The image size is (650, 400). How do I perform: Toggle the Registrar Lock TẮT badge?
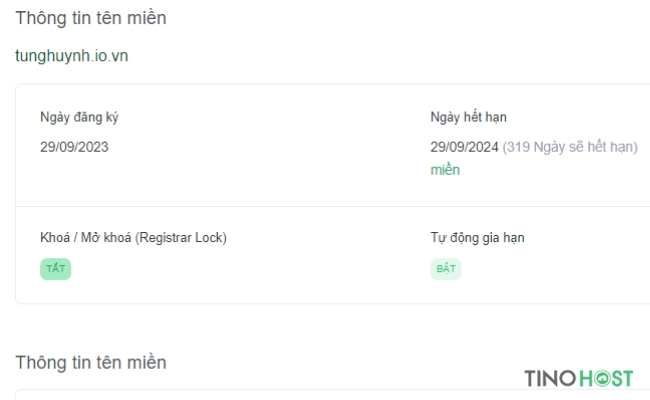click(x=56, y=269)
